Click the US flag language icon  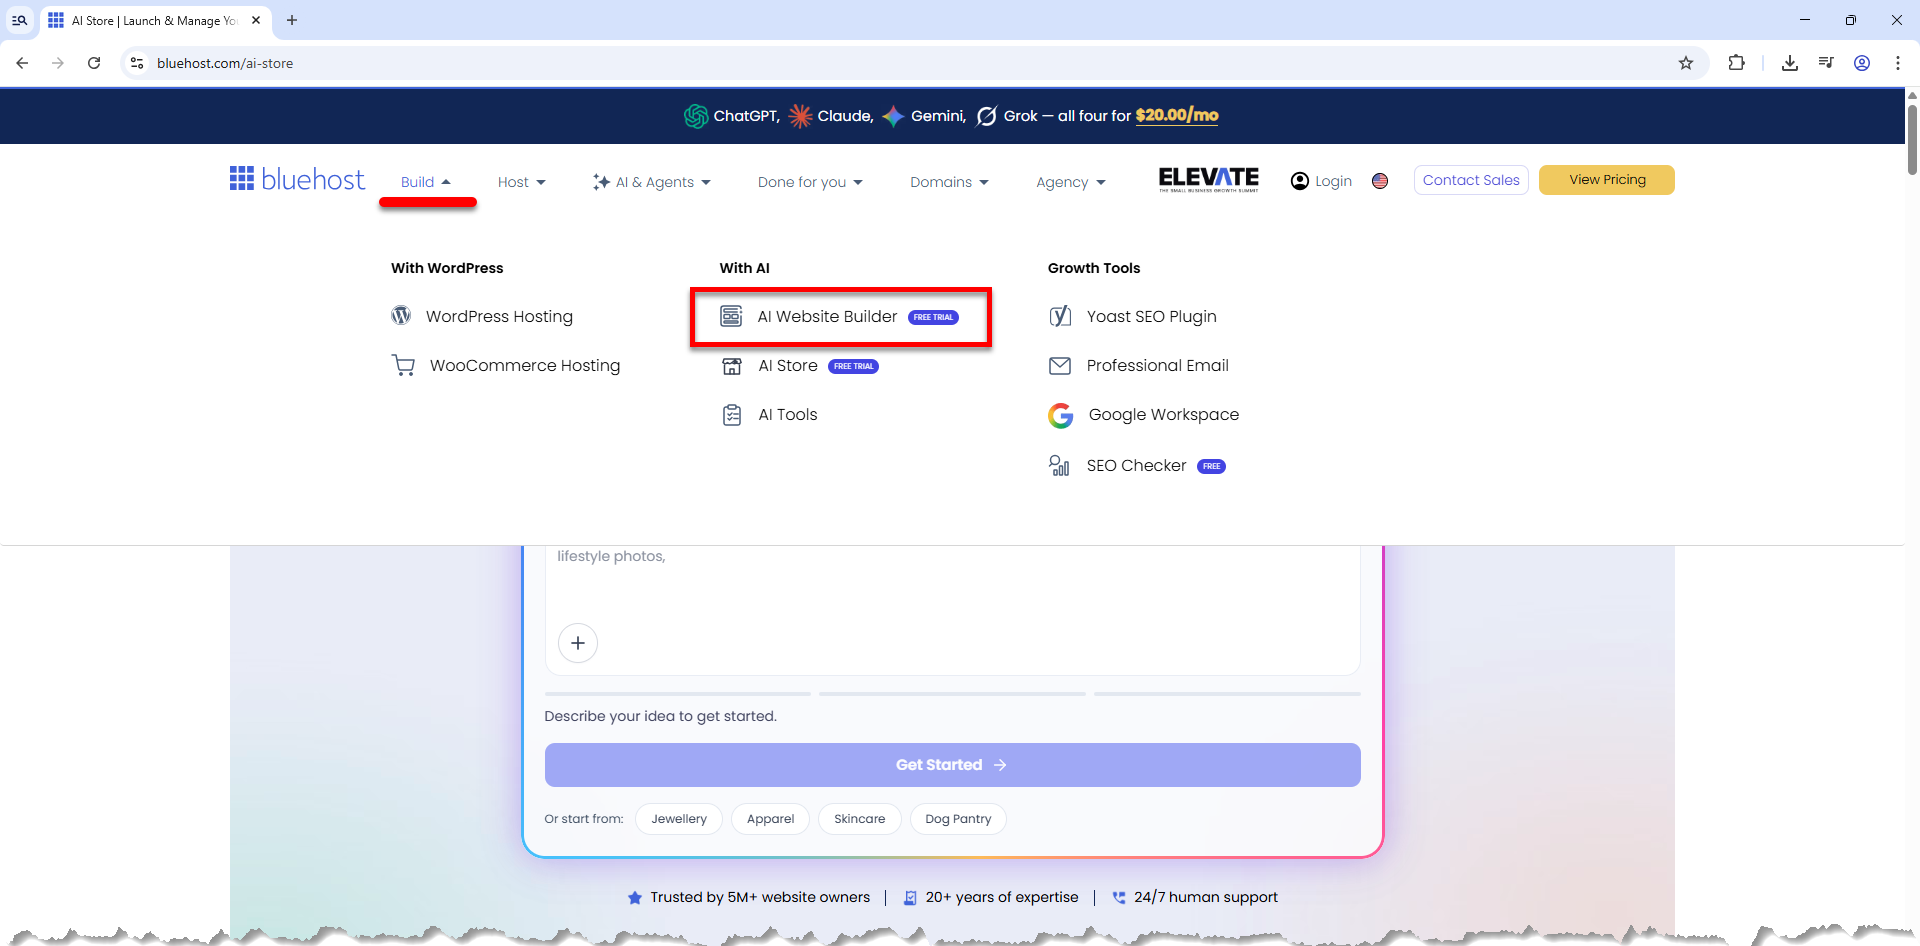coord(1380,181)
